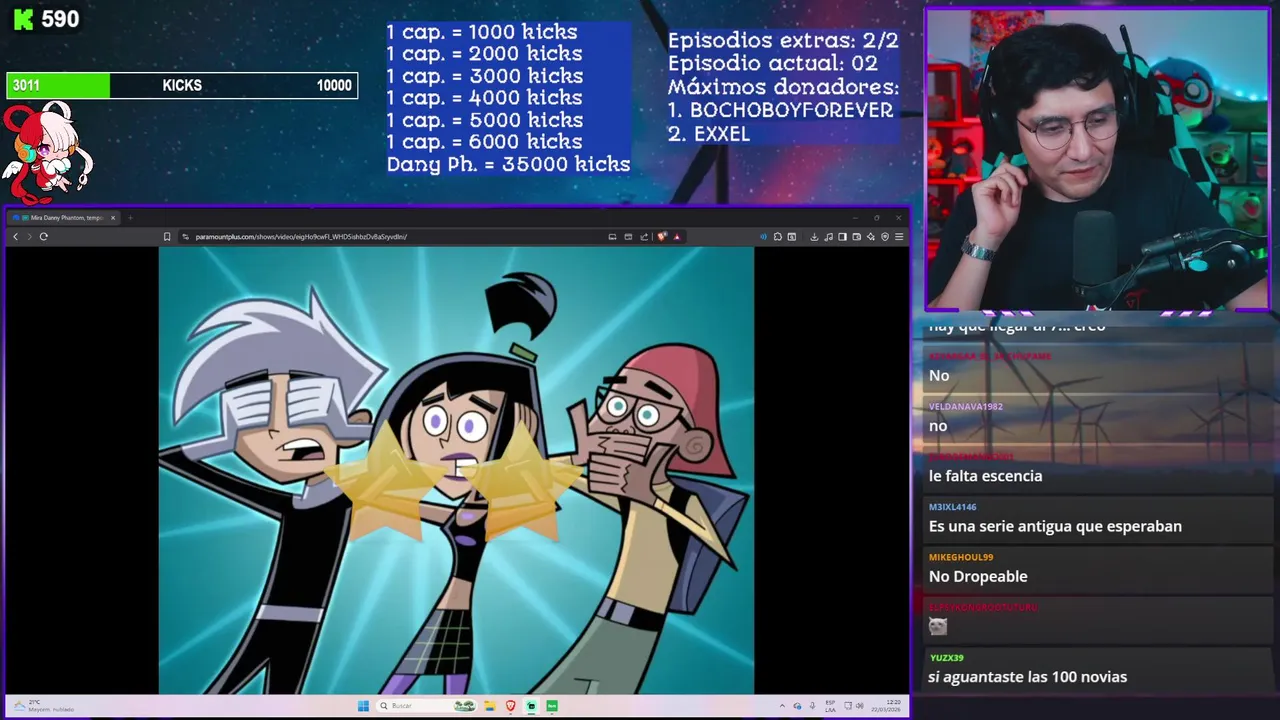This screenshot has width=1280, height=720.
Task: Click the blue audio playing indicator icon
Action: click(764, 237)
